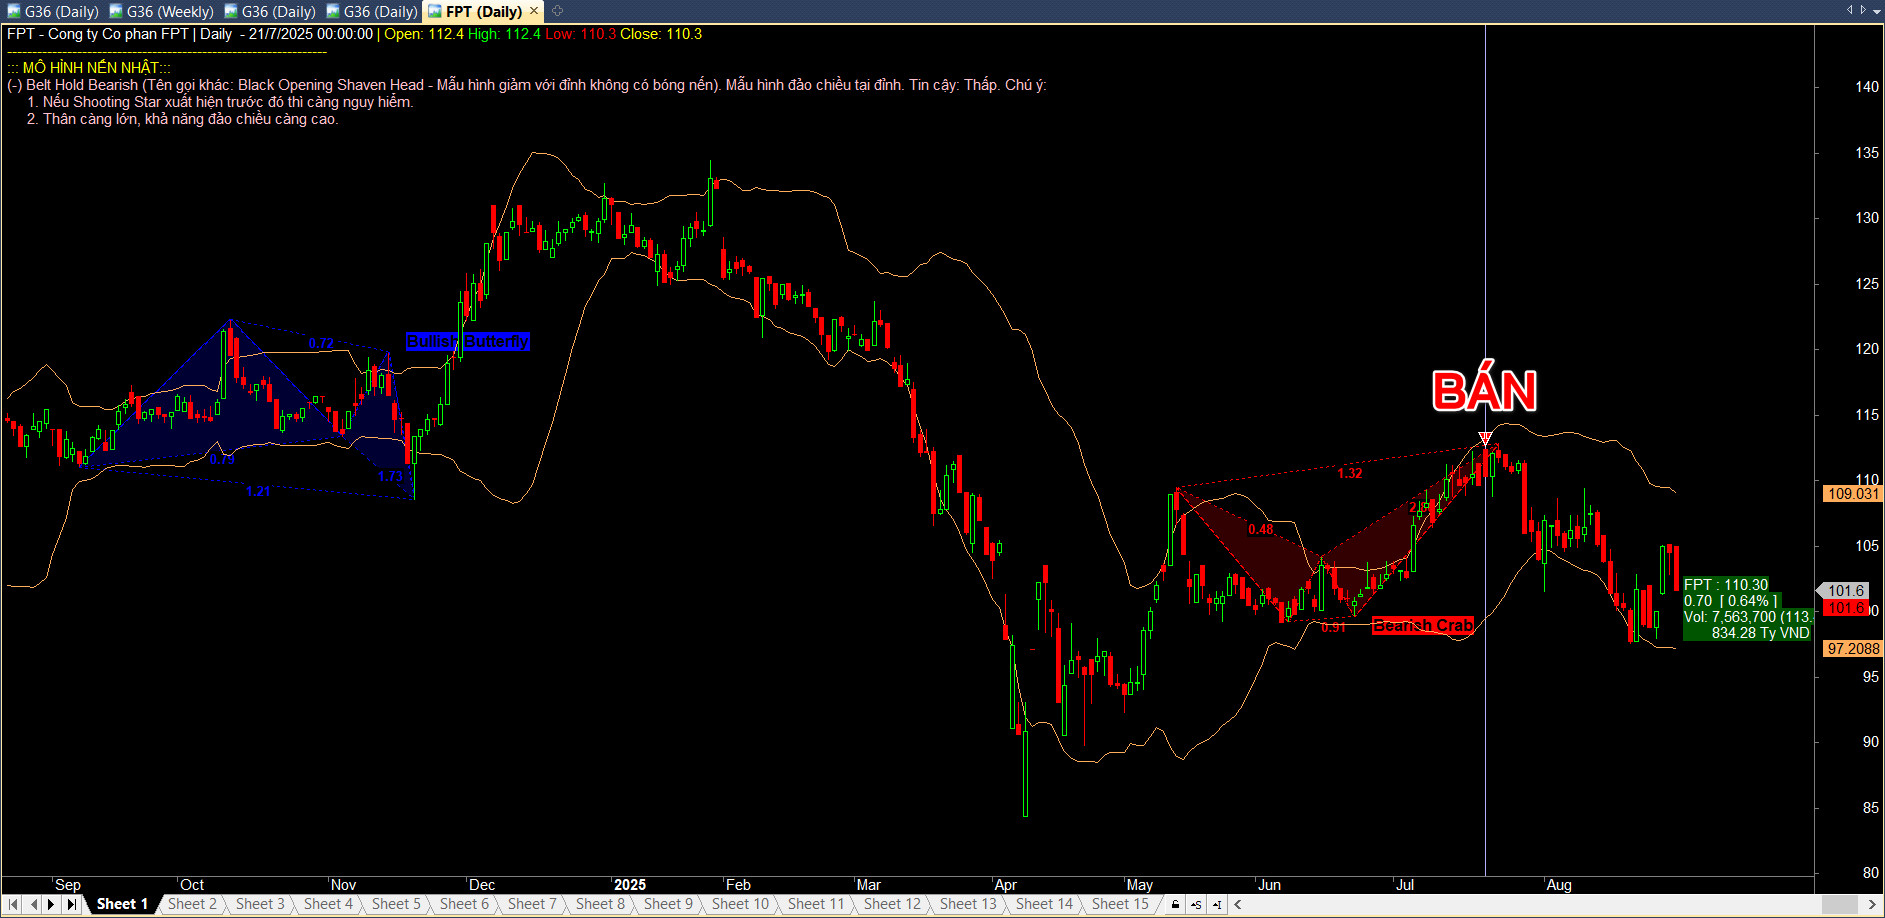The height and width of the screenshot is (918, 1885).
Task: Click the downward sell arrow marker on chart
Action: (x=1485, y=438)
